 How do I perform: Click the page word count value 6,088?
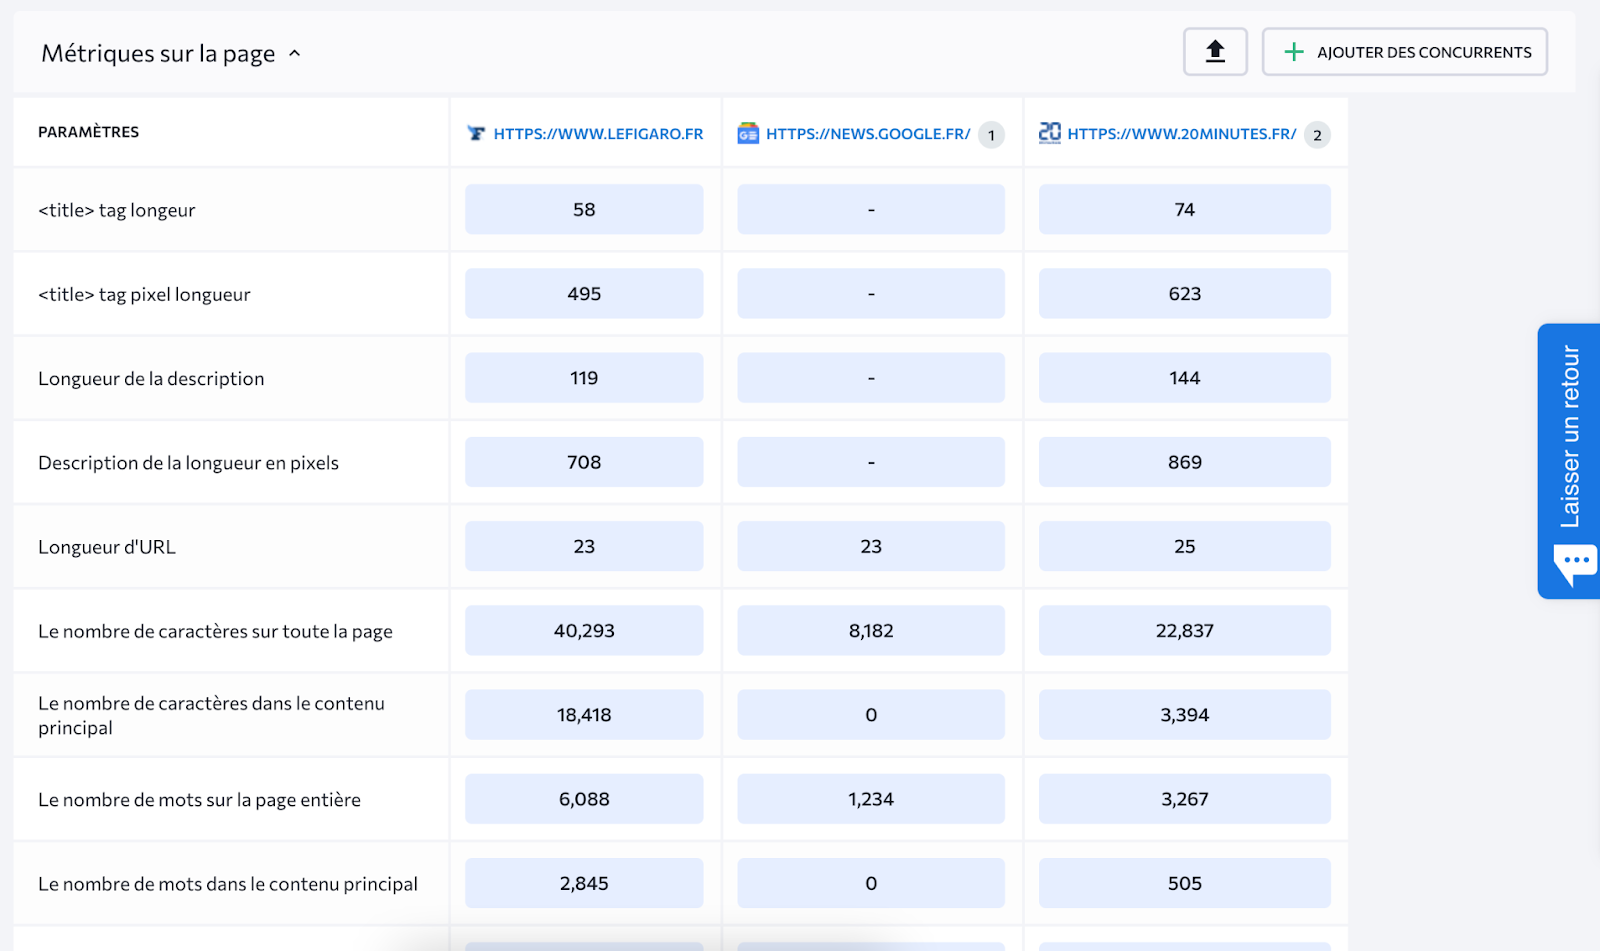[584, 799]
